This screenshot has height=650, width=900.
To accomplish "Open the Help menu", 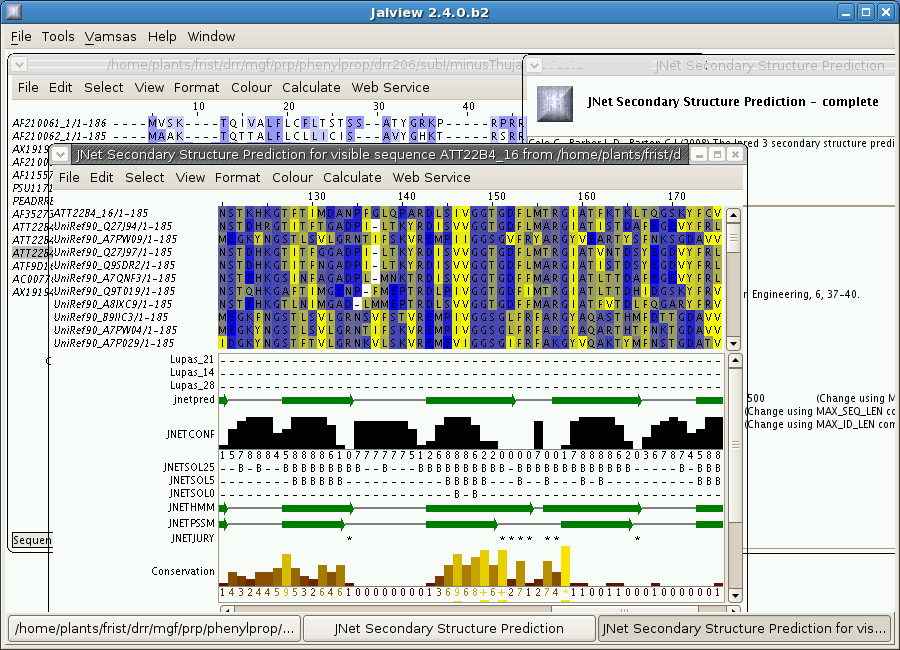I will [162, 37].
